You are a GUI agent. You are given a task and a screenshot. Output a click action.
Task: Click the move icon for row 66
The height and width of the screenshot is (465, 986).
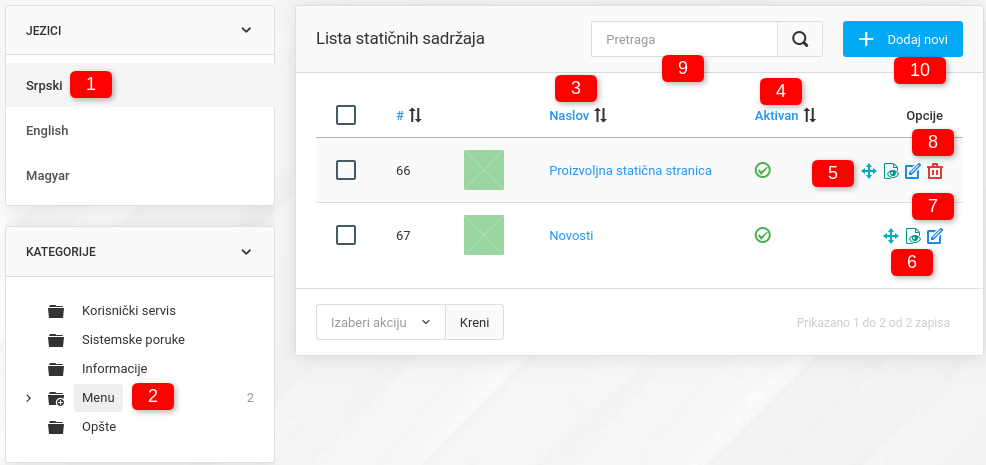[869, 171]
